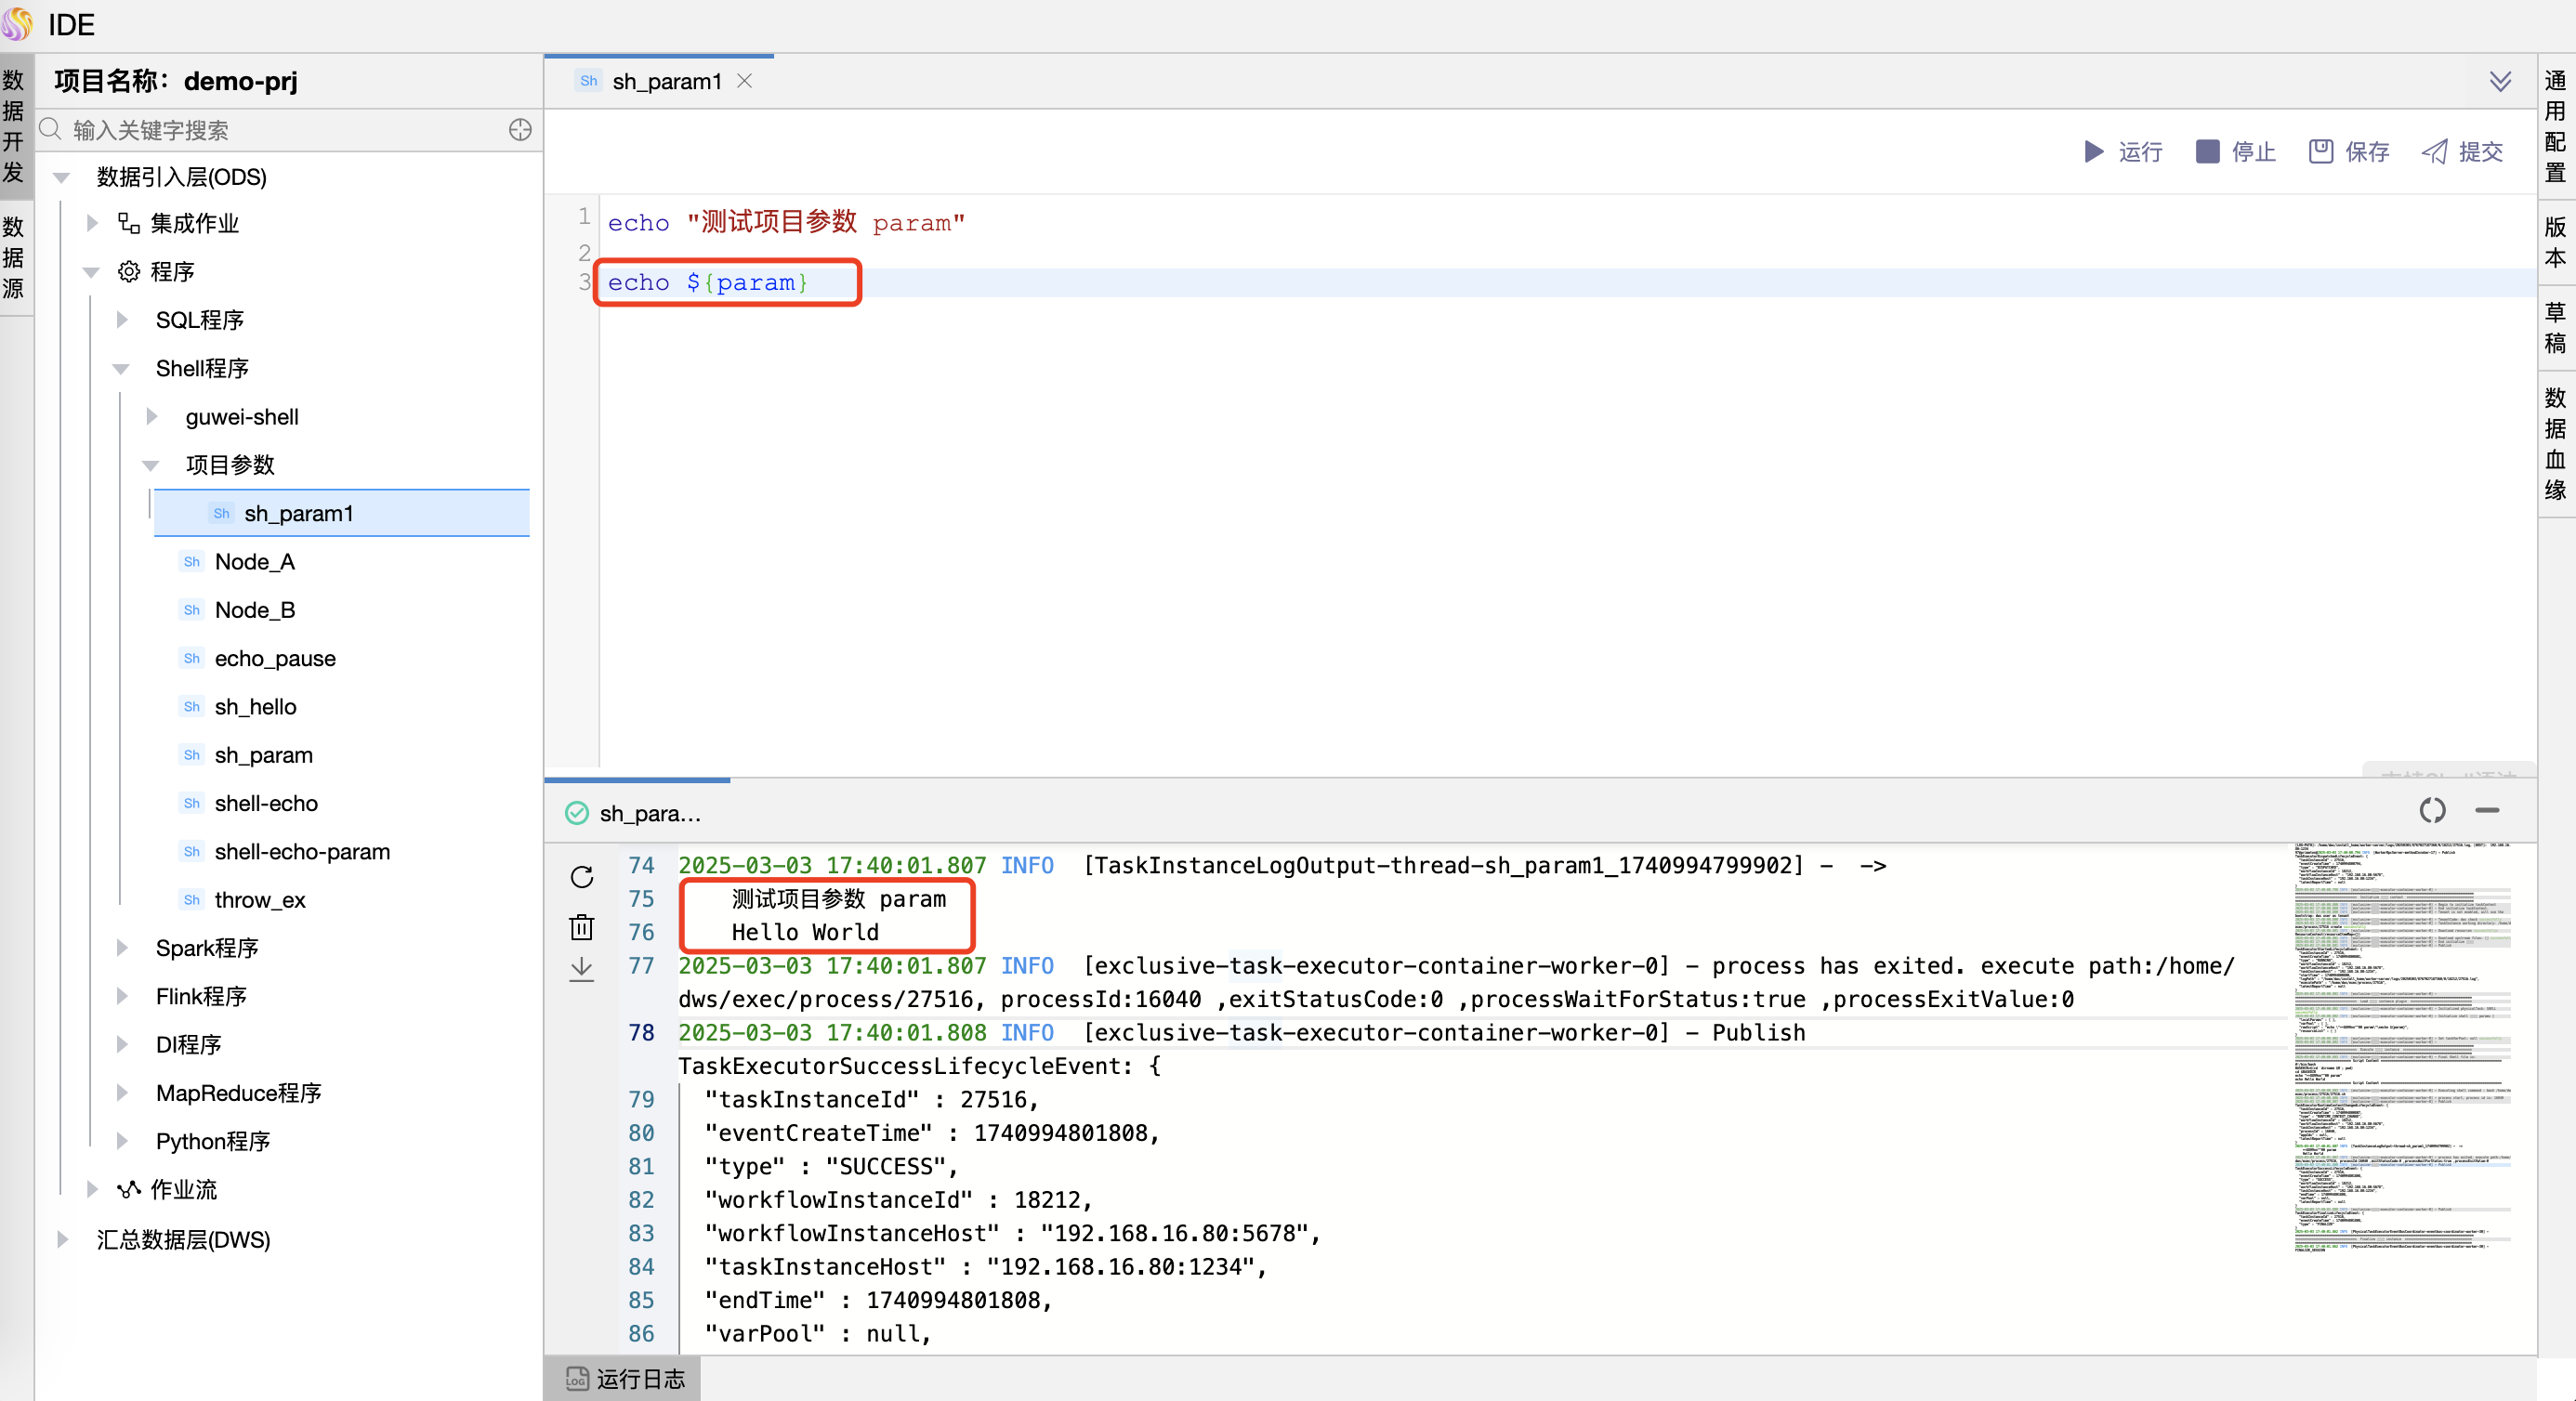
Task: Collapse the Shell程序 folder
Action: (122, 369)
